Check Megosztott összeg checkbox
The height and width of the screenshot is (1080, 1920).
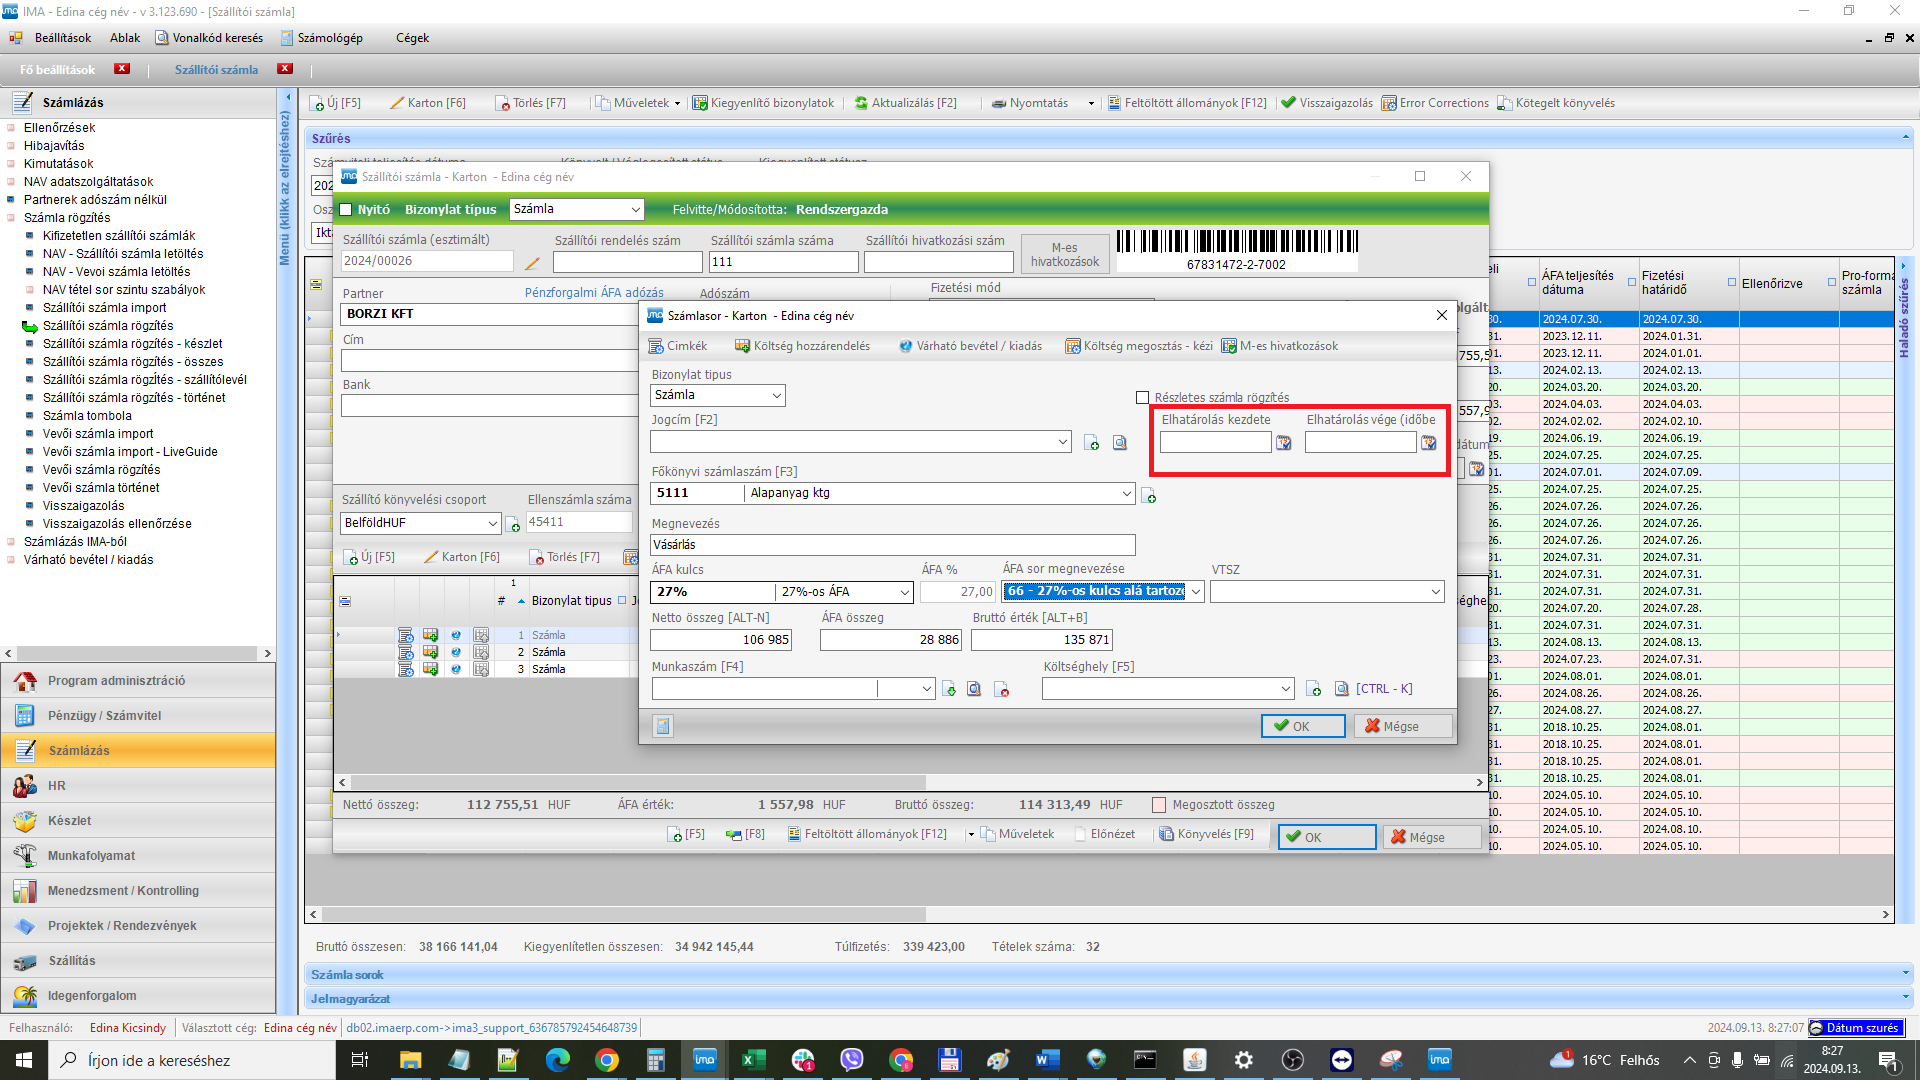(1159, 805)
